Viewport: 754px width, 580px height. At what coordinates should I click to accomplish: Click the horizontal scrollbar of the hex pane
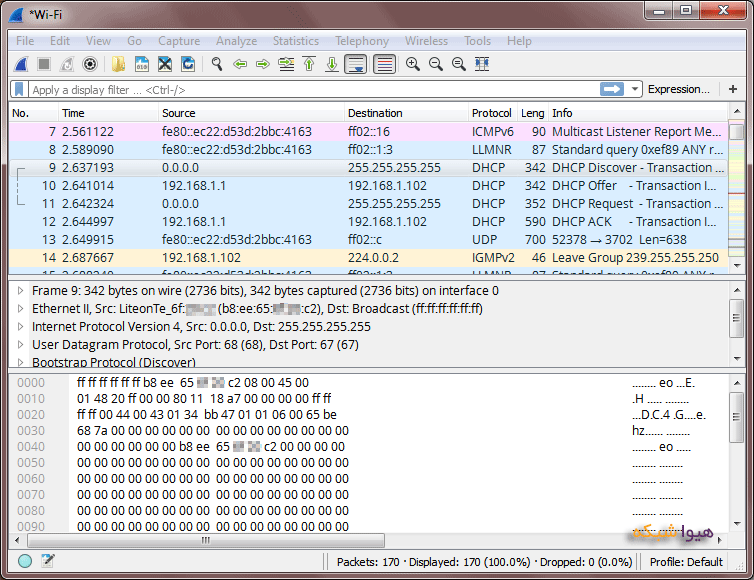coord(206,540)
